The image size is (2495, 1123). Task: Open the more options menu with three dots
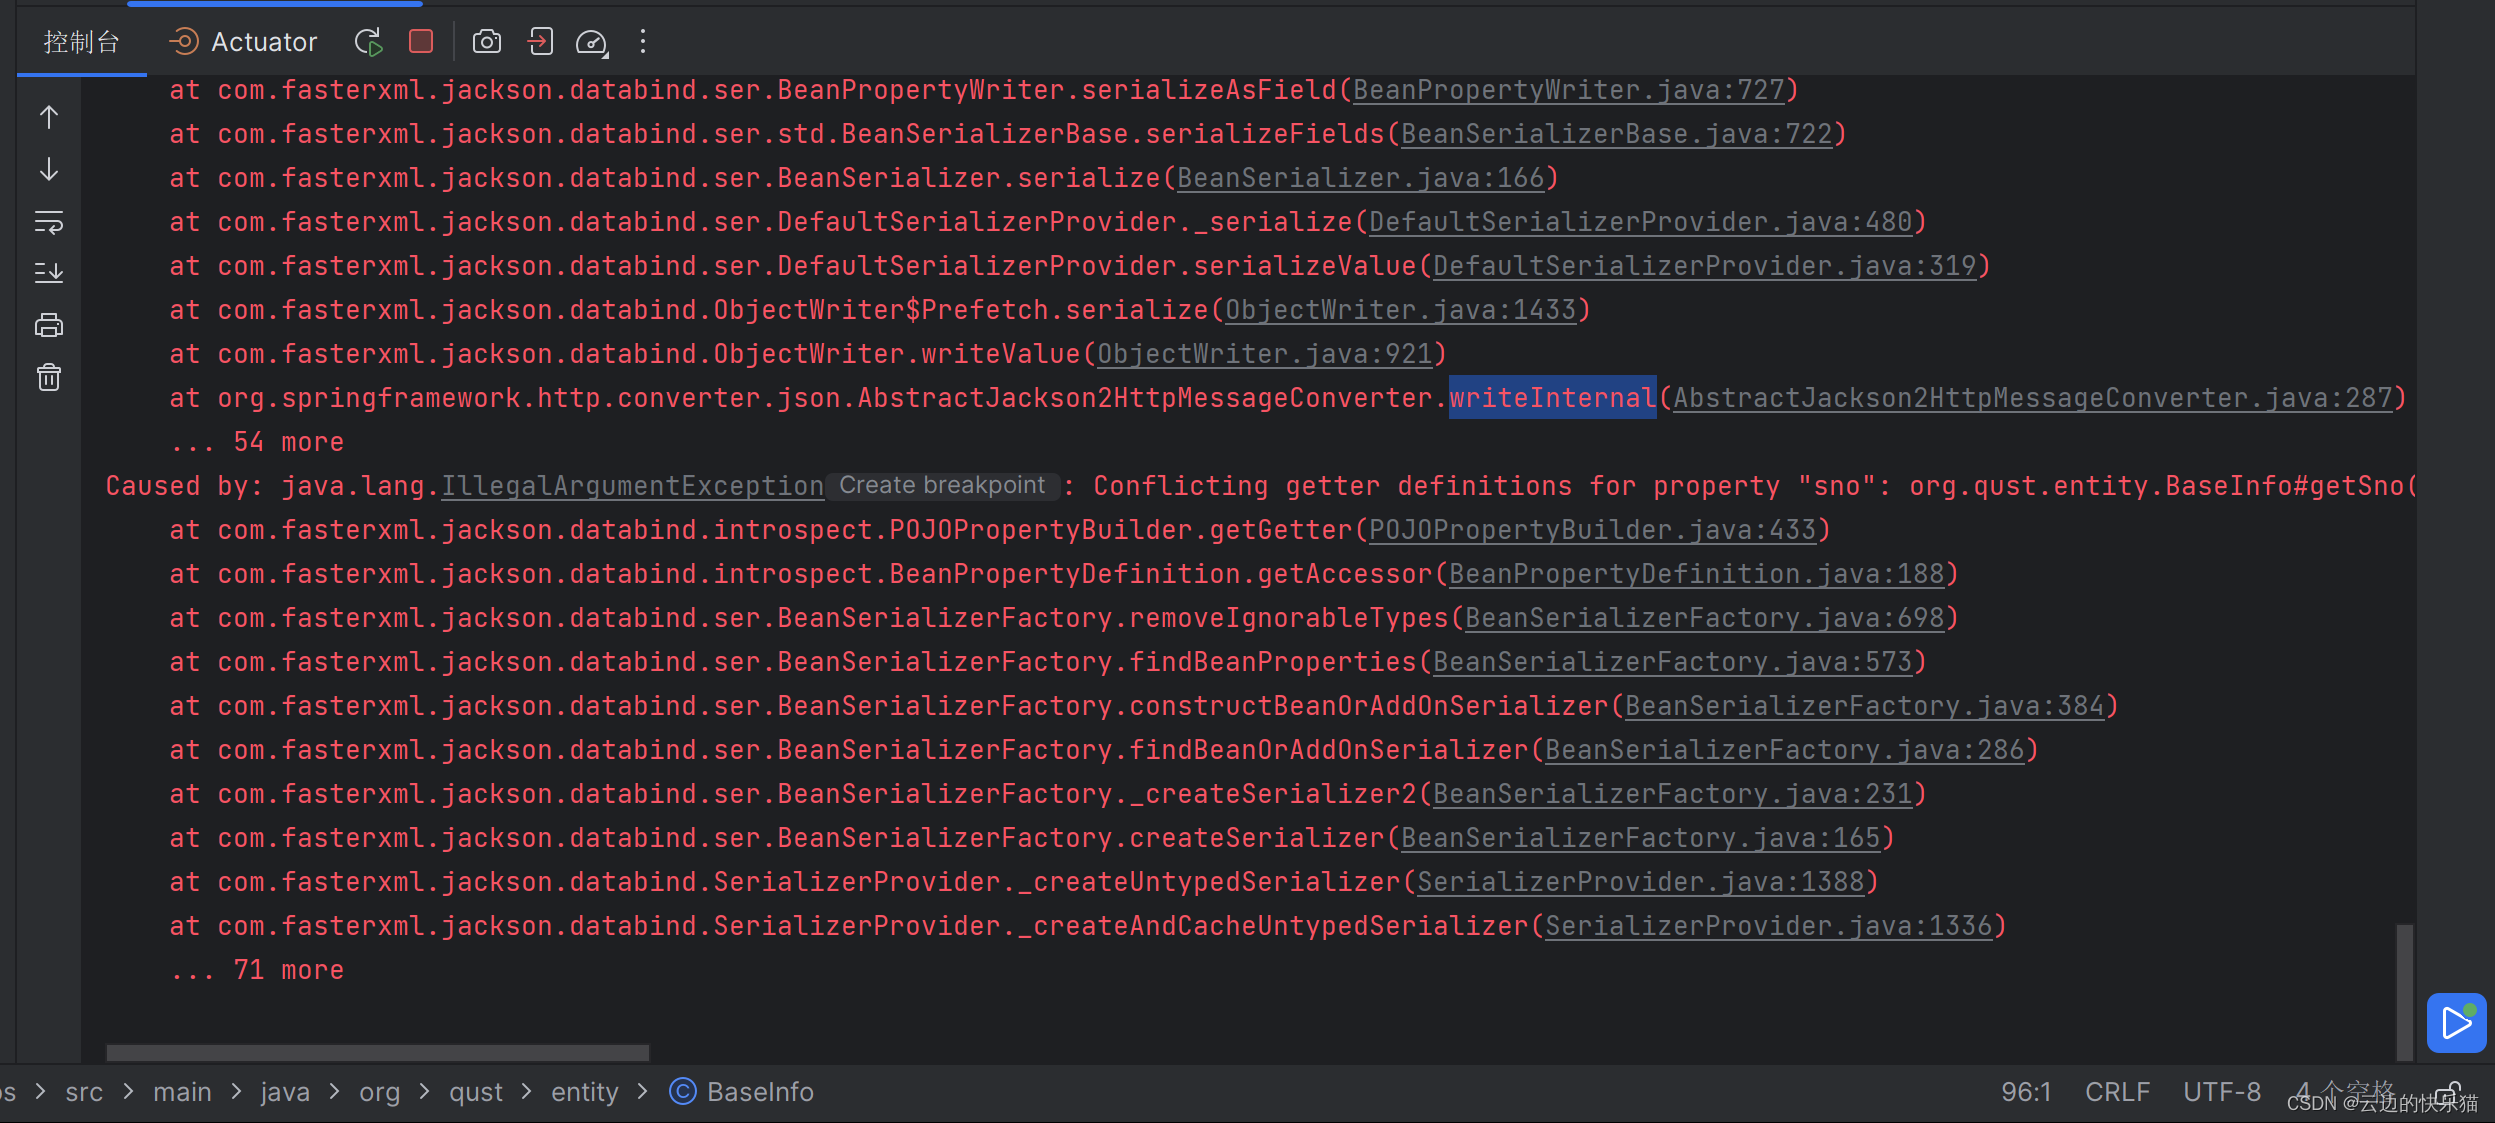click(643, 42)
